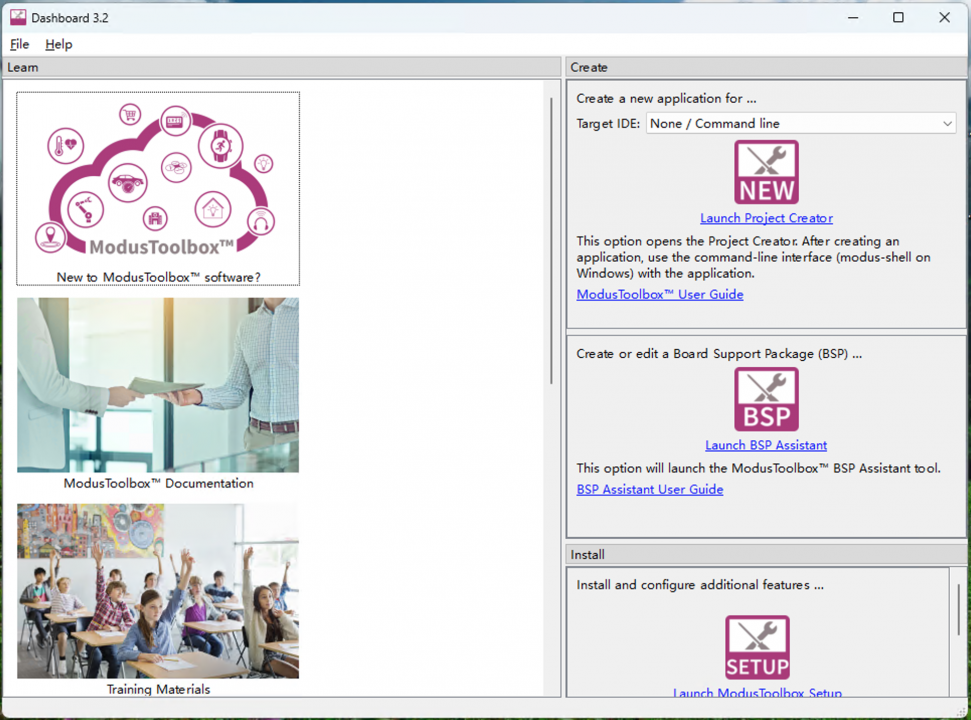971x720 pixels.
Task: Open the Help menu
Action: click(x=59, y=44)
